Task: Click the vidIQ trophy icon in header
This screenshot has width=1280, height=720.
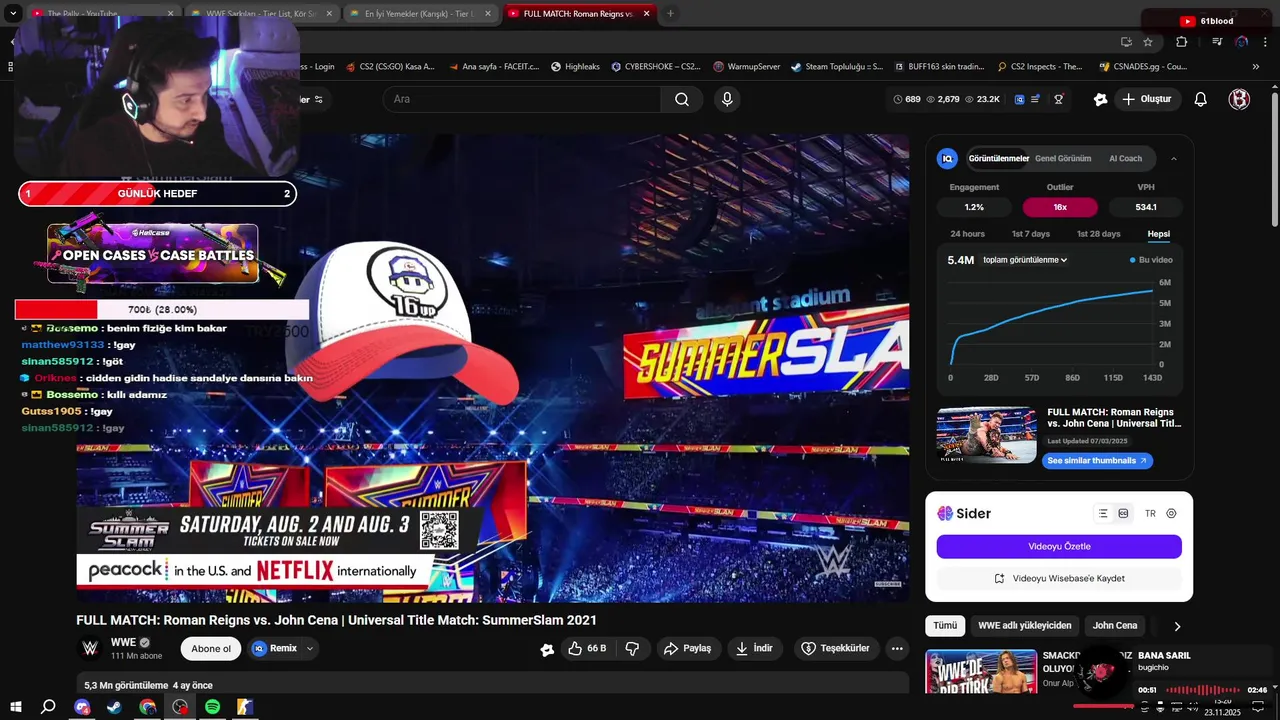Action: [x=1058, y=99]
